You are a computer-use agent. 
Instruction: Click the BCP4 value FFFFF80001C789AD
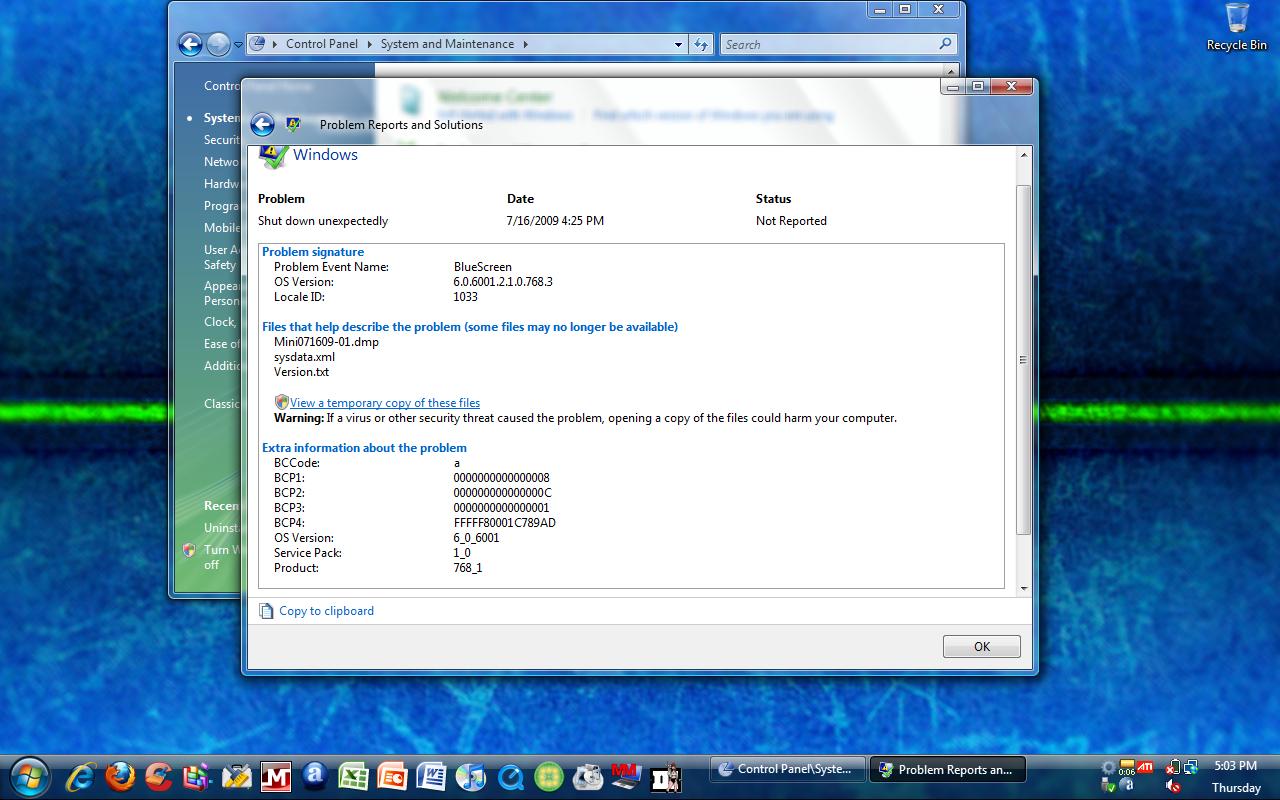click(x=504, y=523)
